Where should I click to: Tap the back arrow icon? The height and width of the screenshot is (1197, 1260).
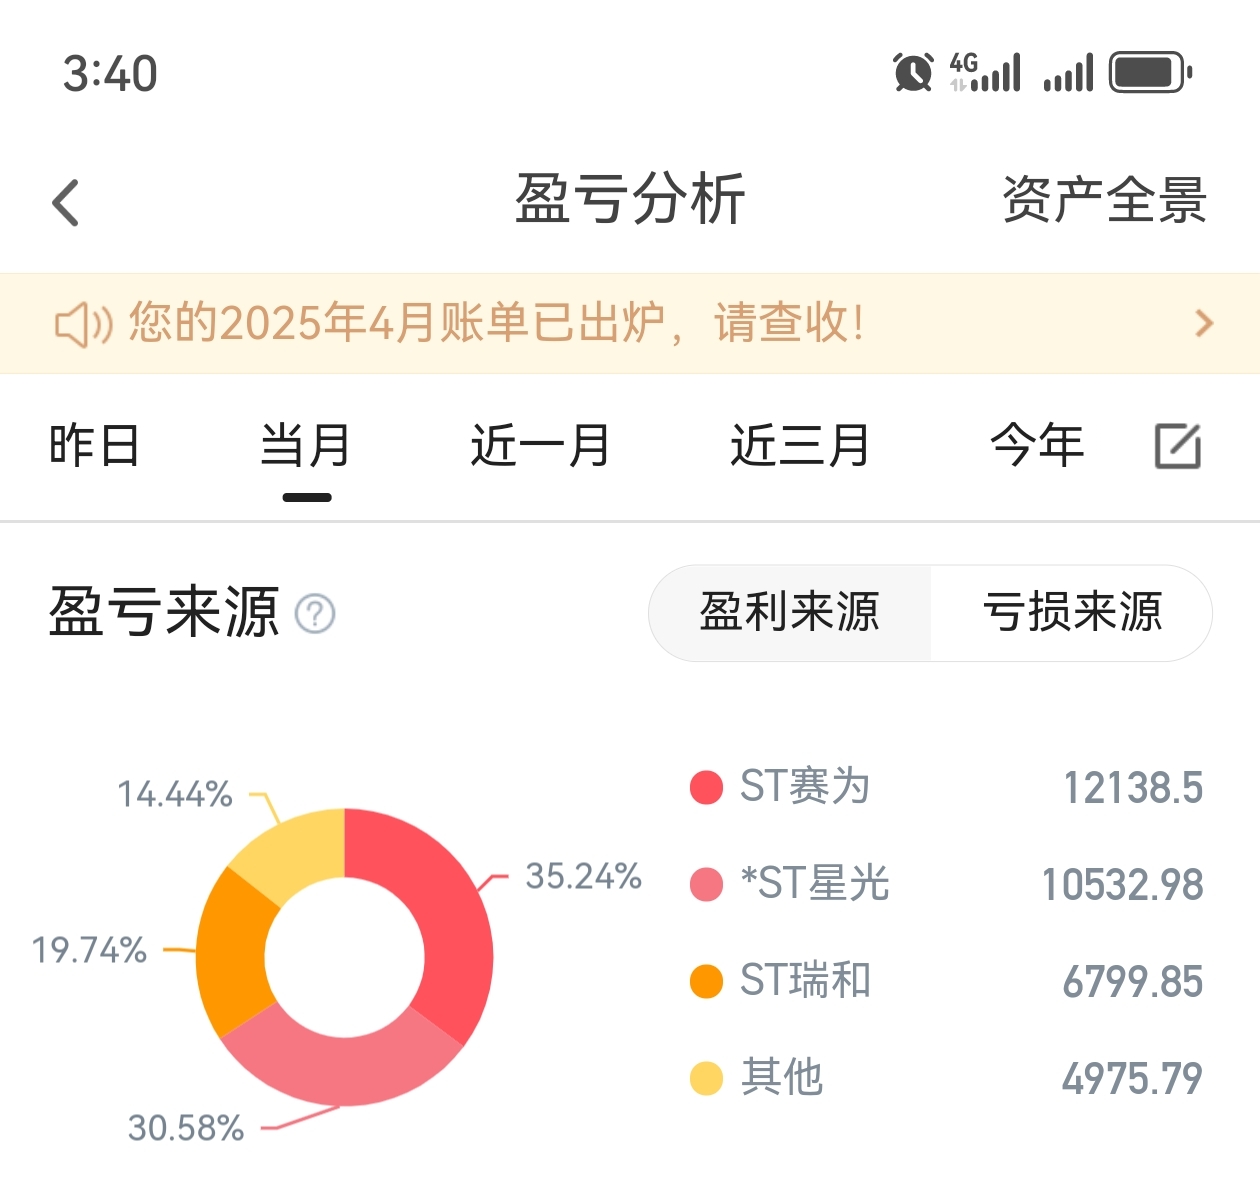[x=66, y=203]
